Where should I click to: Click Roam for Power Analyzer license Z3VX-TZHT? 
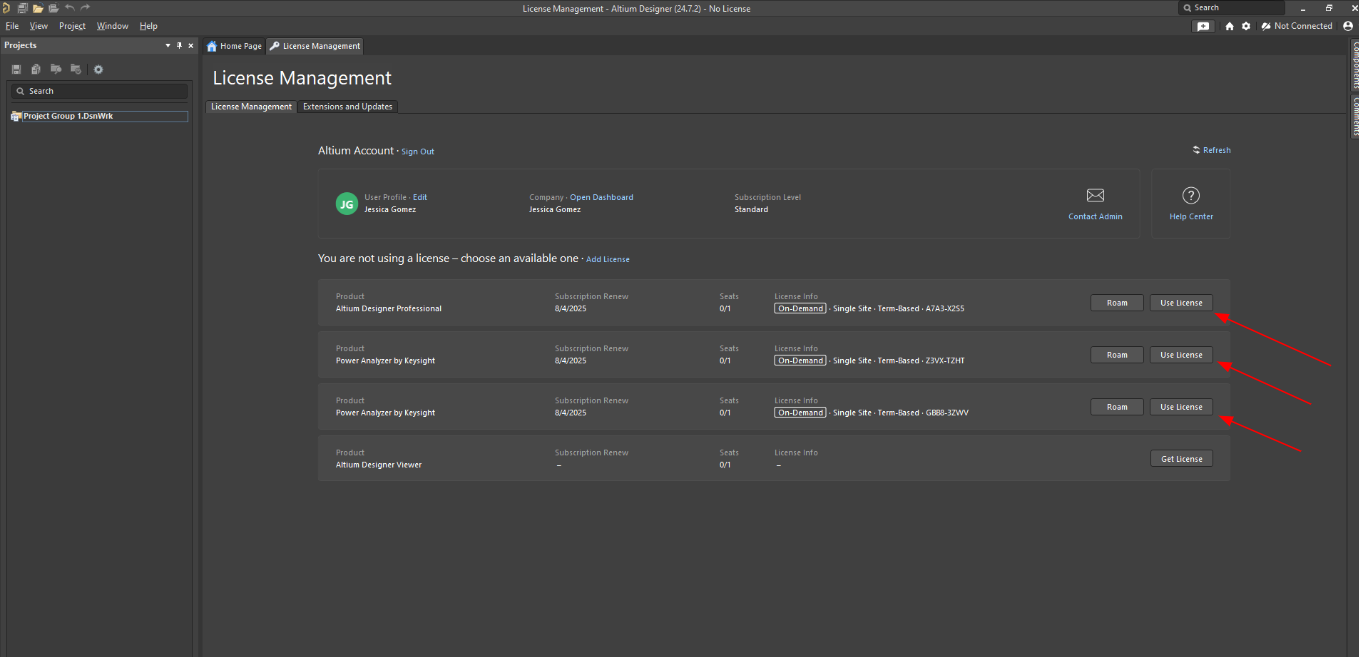point(1117,355)
